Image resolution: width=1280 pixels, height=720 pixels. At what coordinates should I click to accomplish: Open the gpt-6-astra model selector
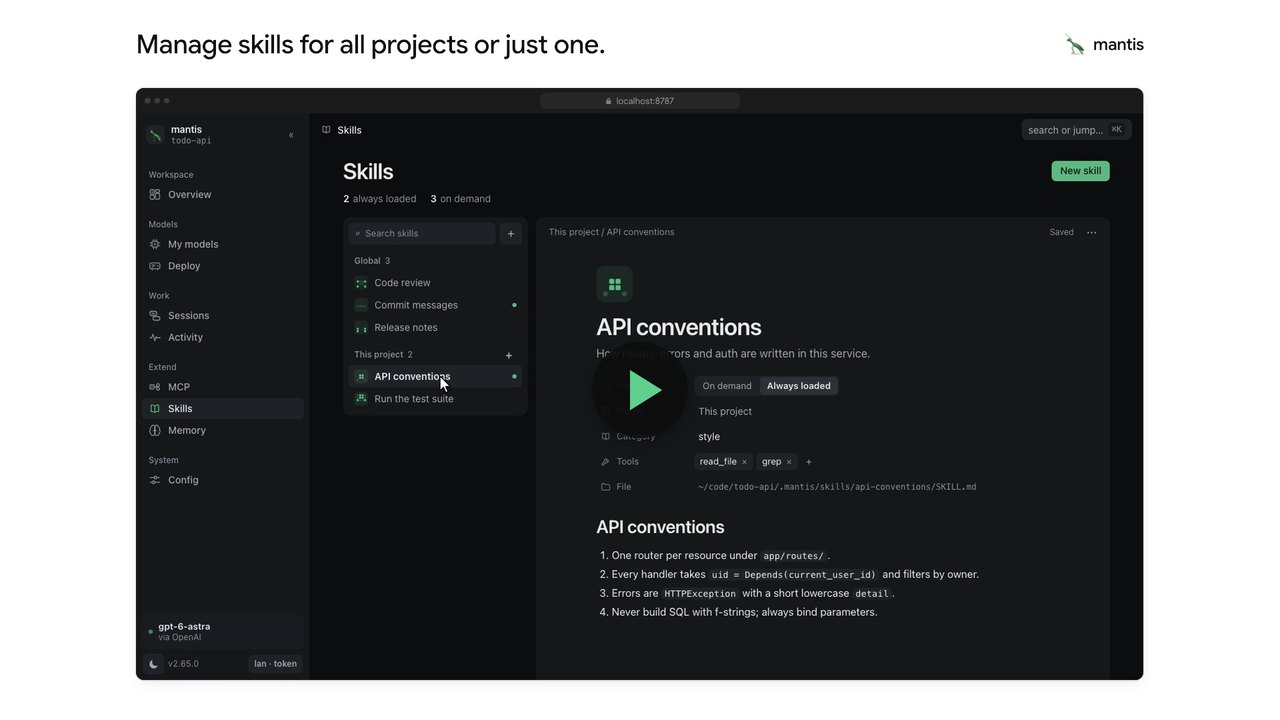[x=222, y=631]
